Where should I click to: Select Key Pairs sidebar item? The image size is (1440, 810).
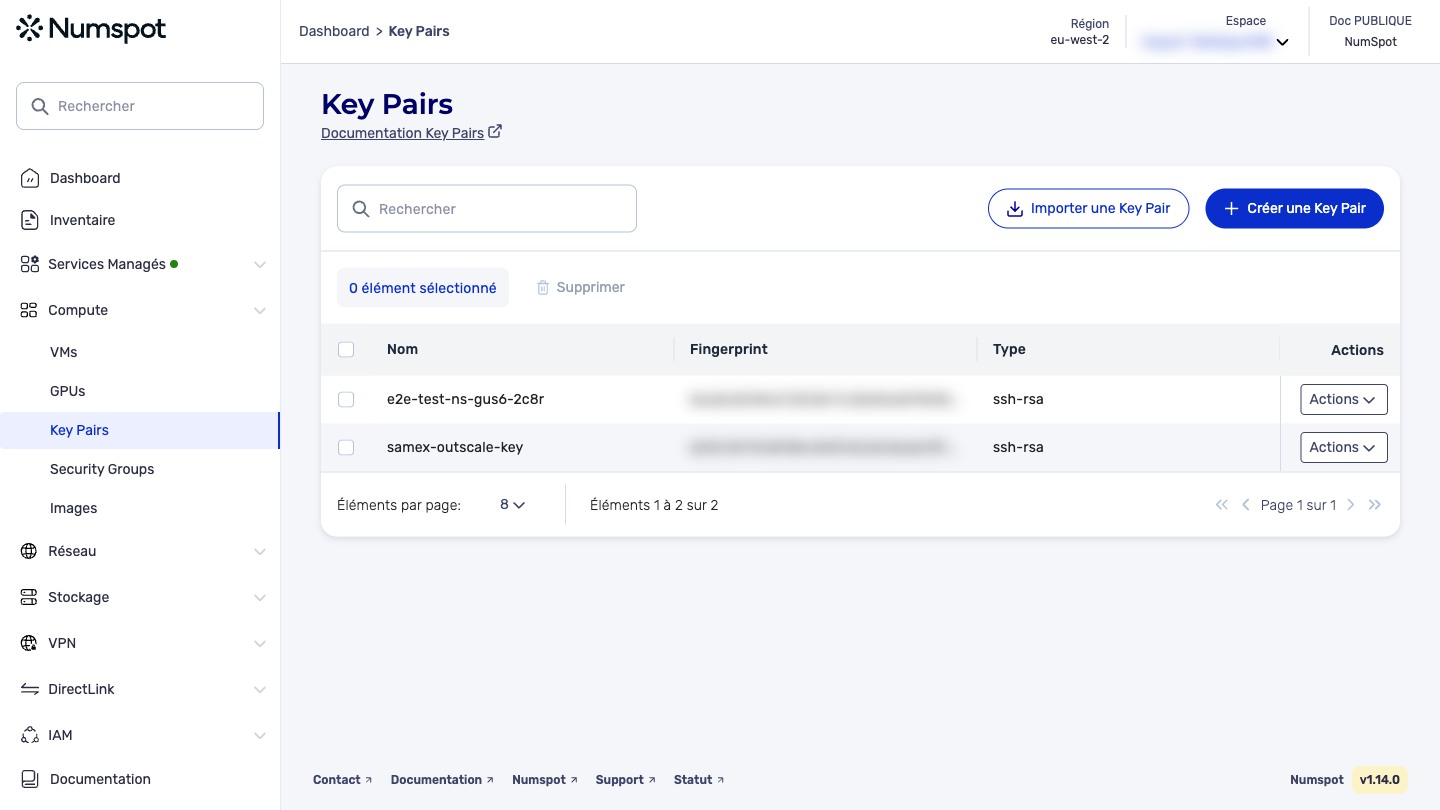click(x=140, y=430)
